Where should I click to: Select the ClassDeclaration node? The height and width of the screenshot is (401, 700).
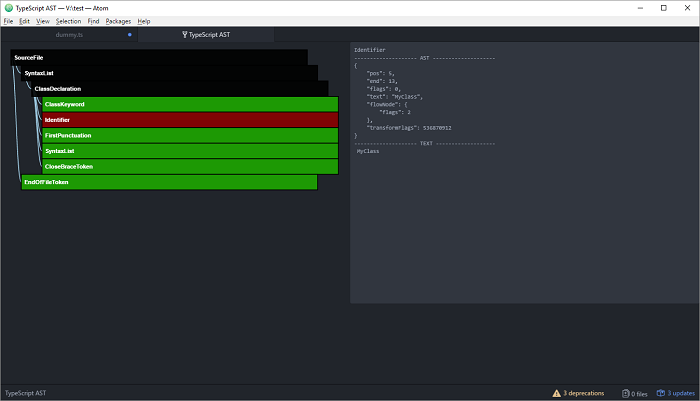pyautogui.click(x=180, y=89)
